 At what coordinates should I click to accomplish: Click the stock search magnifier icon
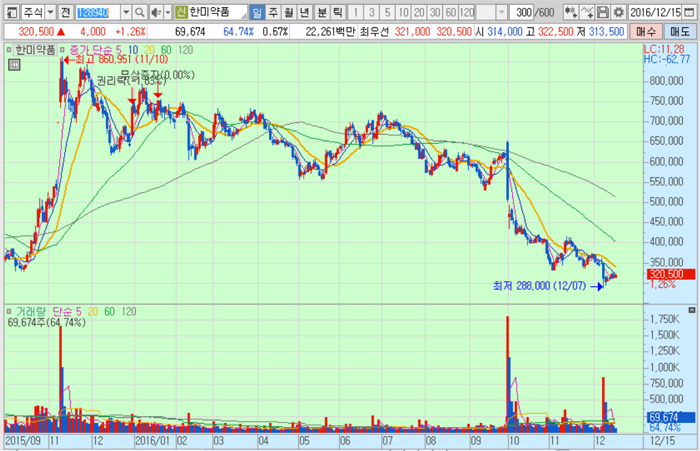140,12
